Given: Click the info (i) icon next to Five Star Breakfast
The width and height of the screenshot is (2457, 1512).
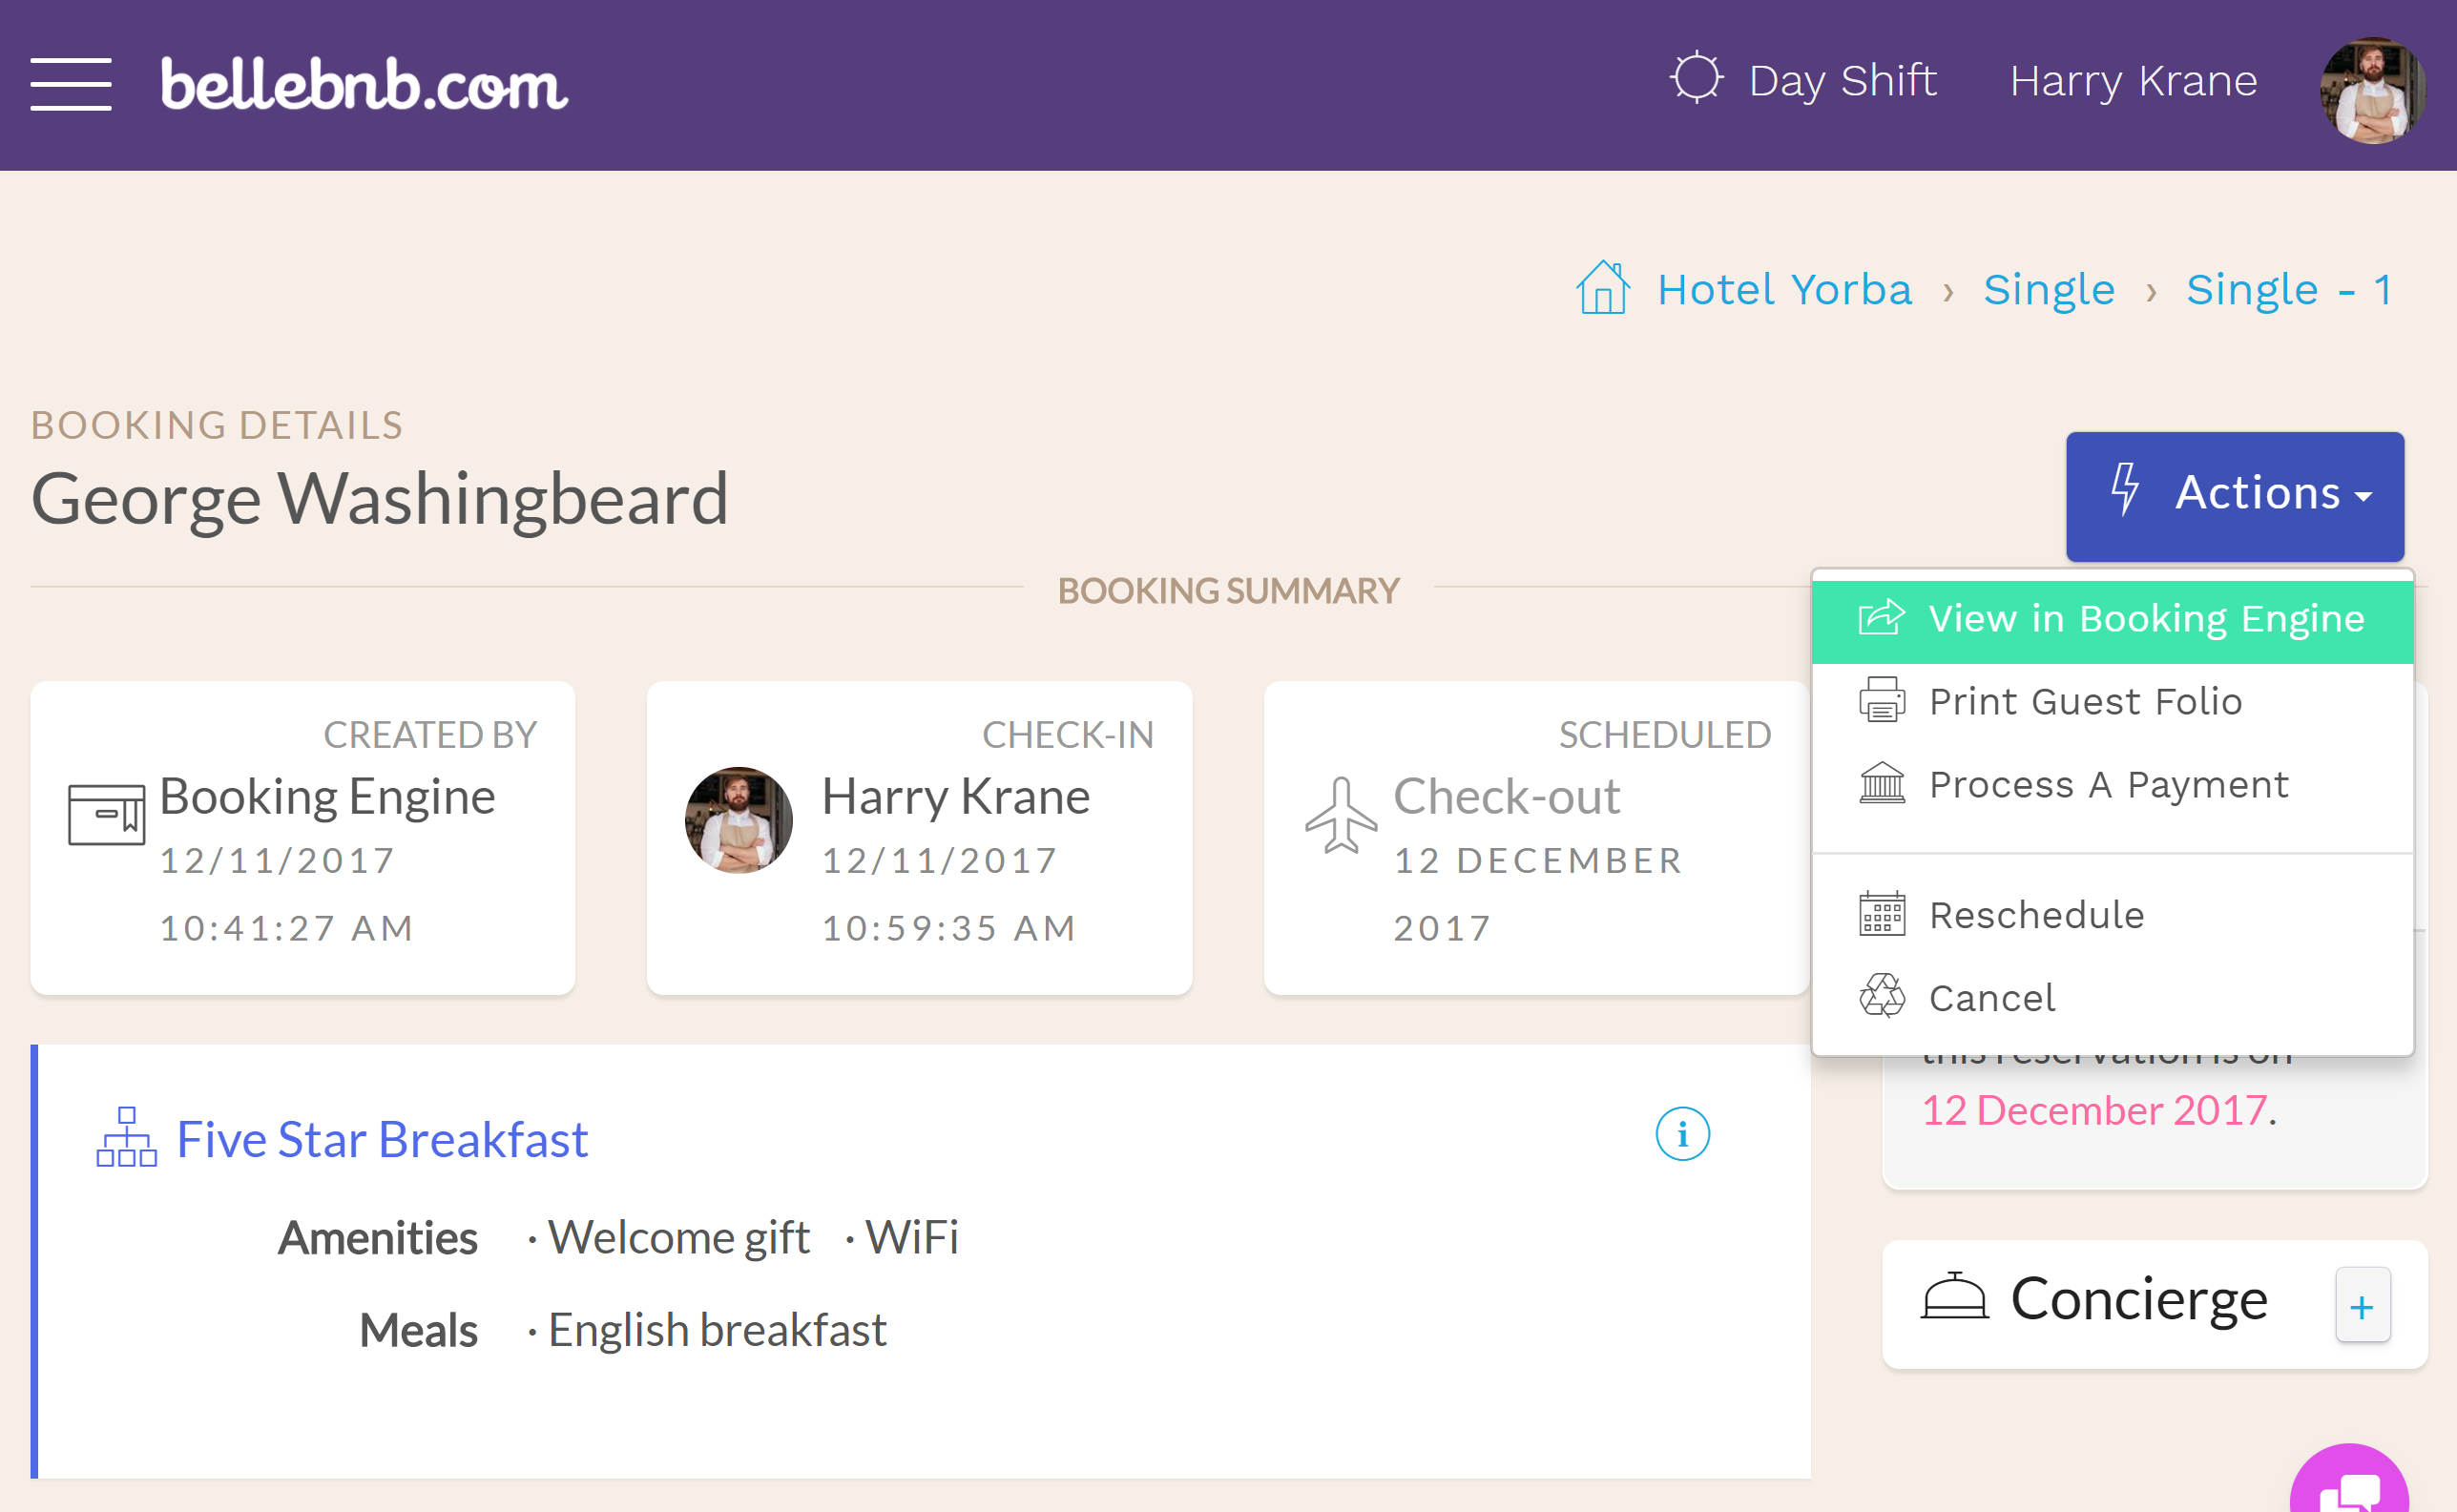Looking at the screenshot, I should 1681,1135.
